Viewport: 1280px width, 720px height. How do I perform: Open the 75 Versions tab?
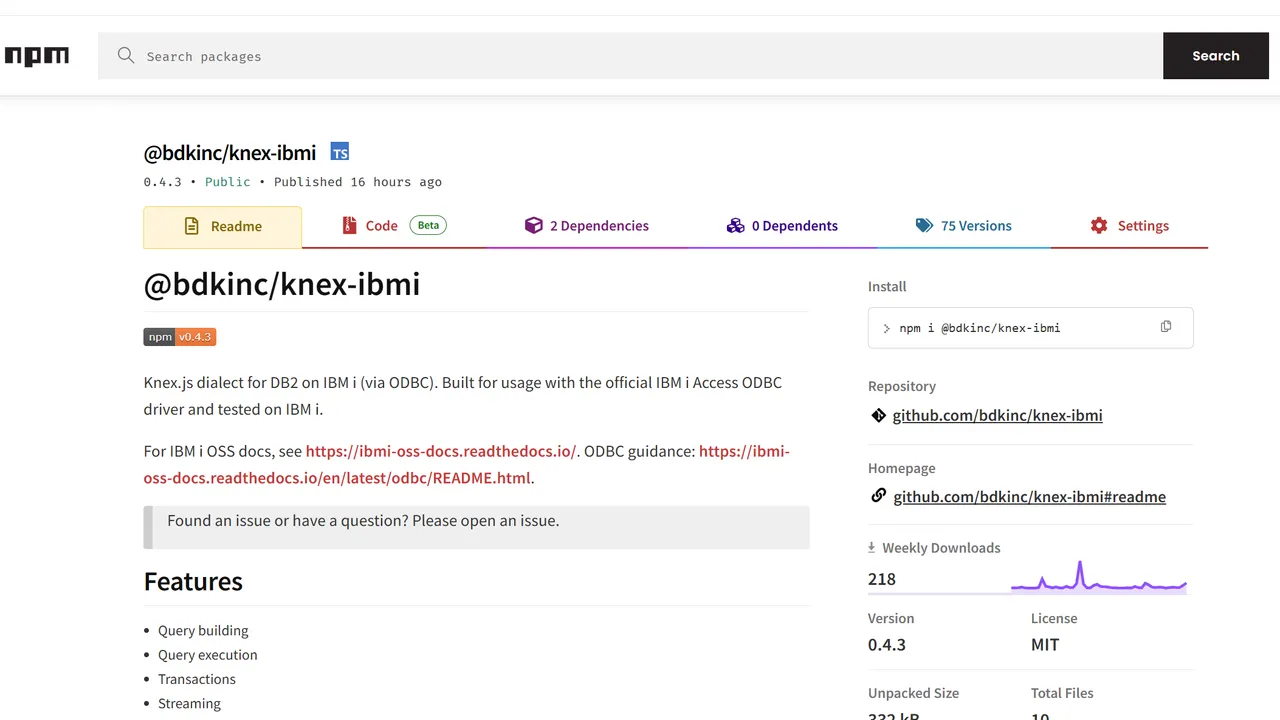pos(964,226)
